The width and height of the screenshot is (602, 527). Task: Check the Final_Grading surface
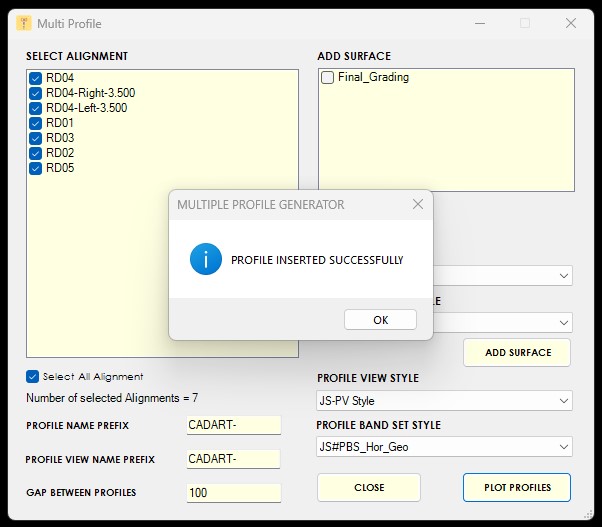tap(327, 78)
